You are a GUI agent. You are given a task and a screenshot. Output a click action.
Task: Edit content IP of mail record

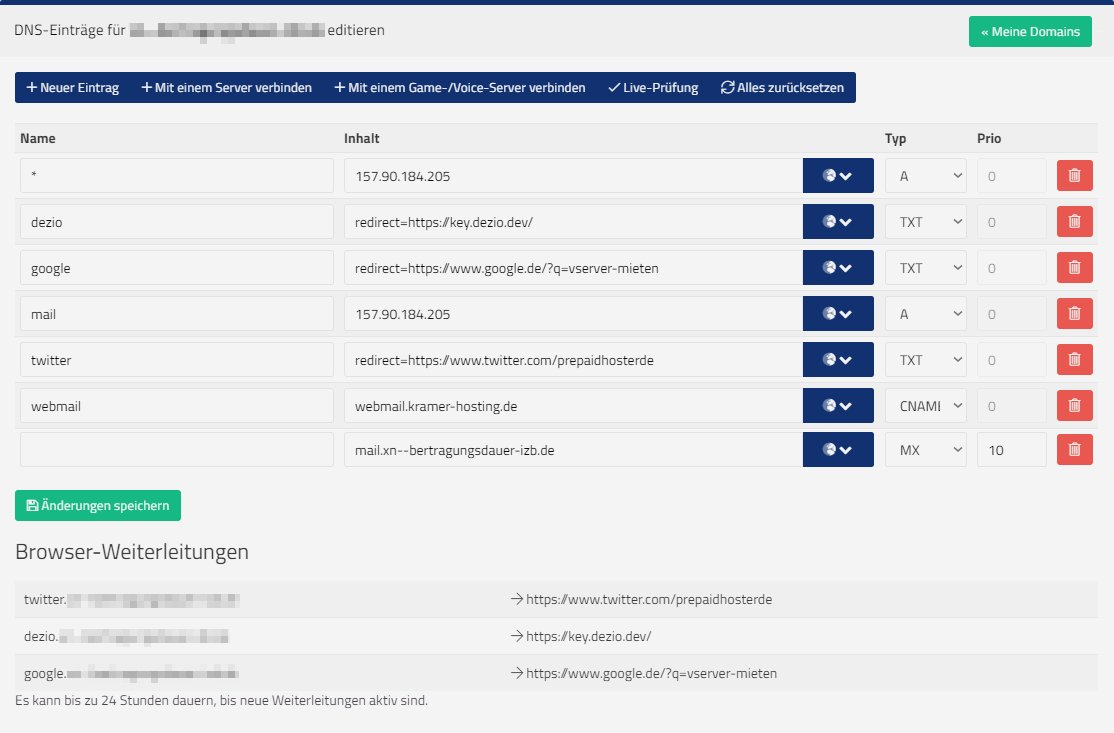[x=573, y=314]
